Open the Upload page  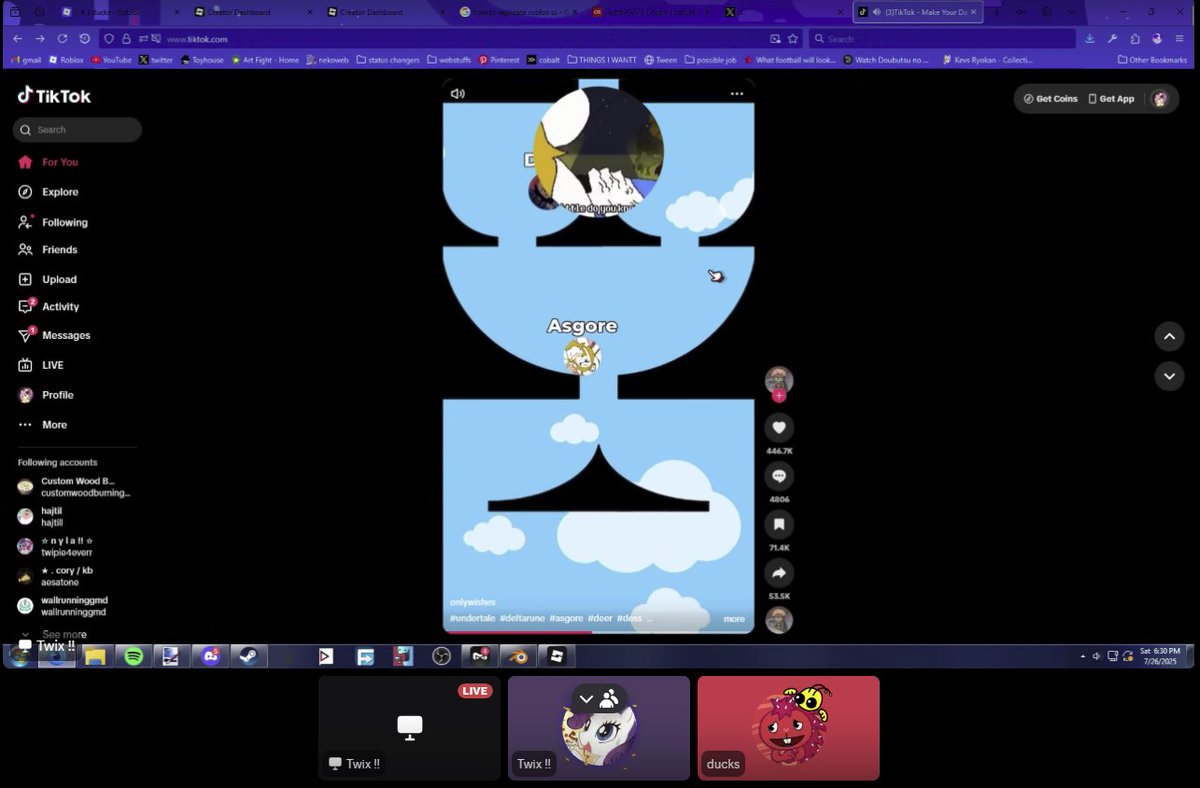point(48,280)
